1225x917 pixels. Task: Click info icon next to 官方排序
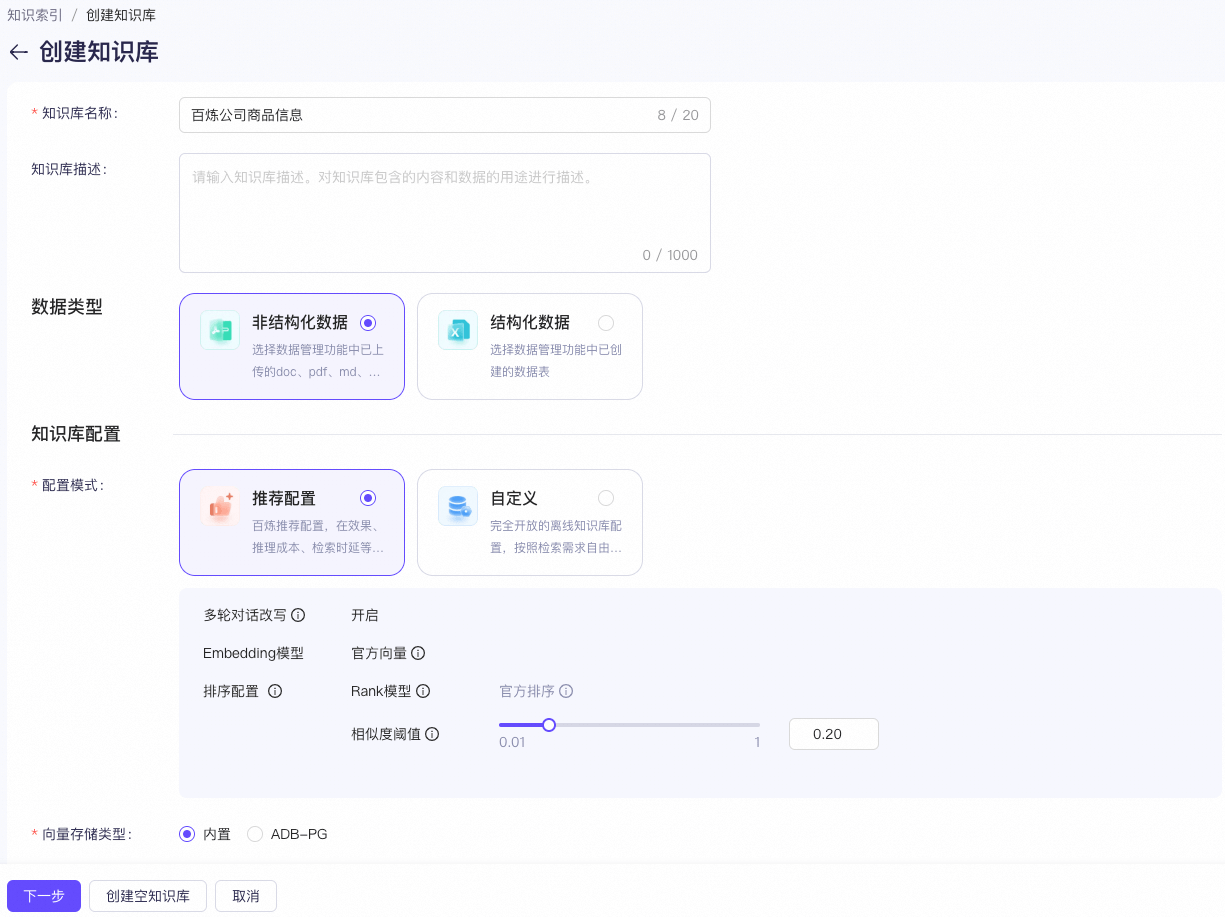[566, 691]
